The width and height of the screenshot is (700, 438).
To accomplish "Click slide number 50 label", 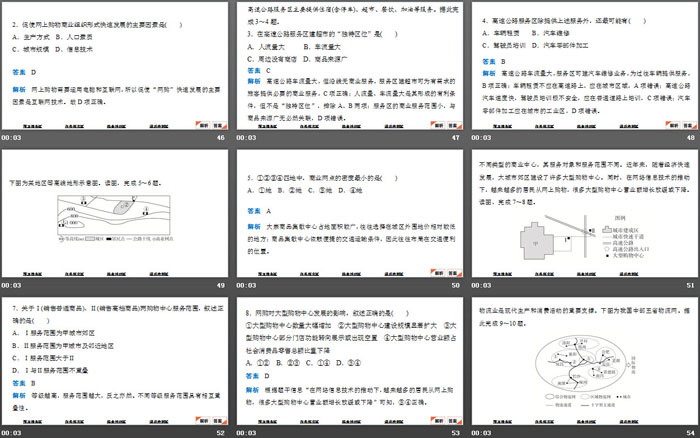I will point(455,285).
